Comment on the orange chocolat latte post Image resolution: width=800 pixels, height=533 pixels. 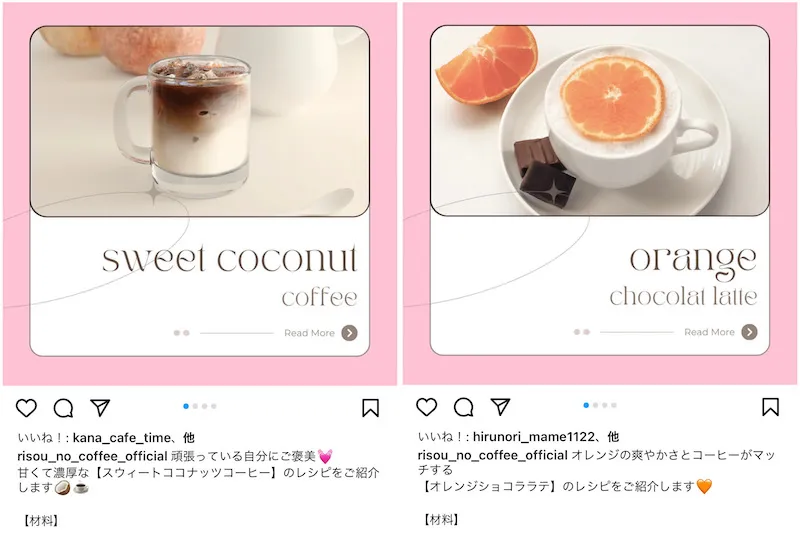pos(463,407)
